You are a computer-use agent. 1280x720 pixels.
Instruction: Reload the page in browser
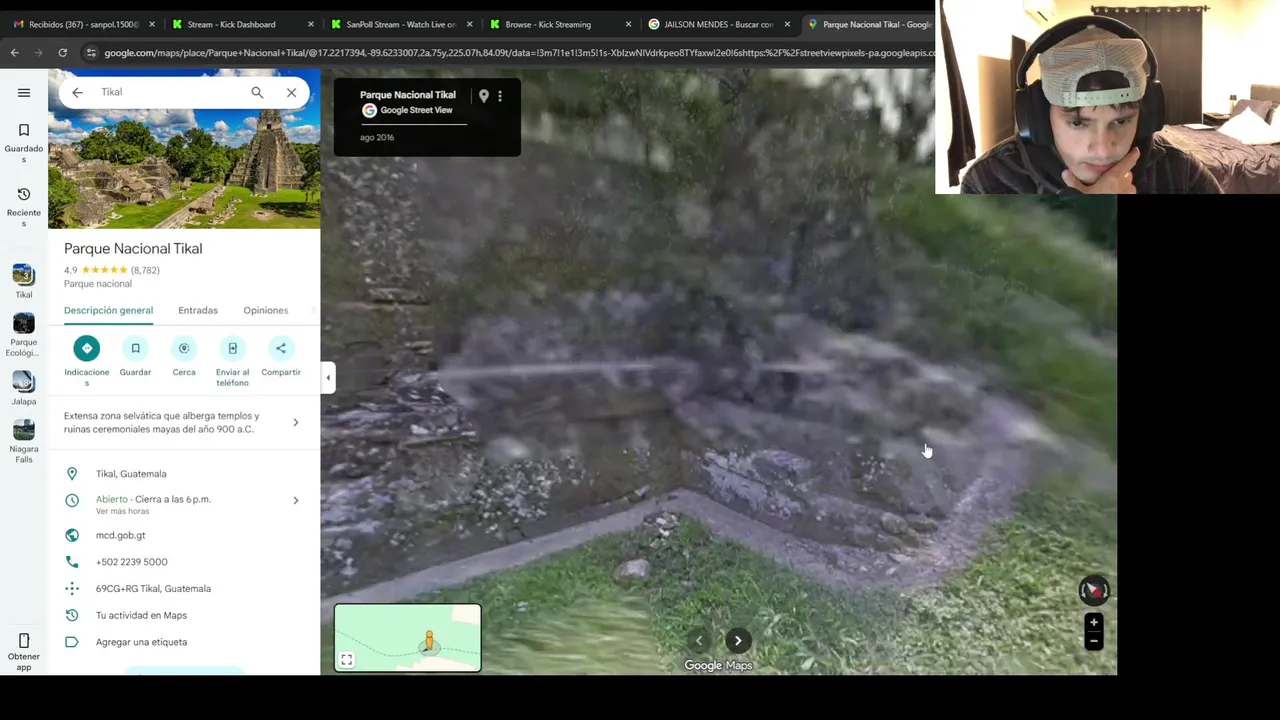(x=62, y=52)
